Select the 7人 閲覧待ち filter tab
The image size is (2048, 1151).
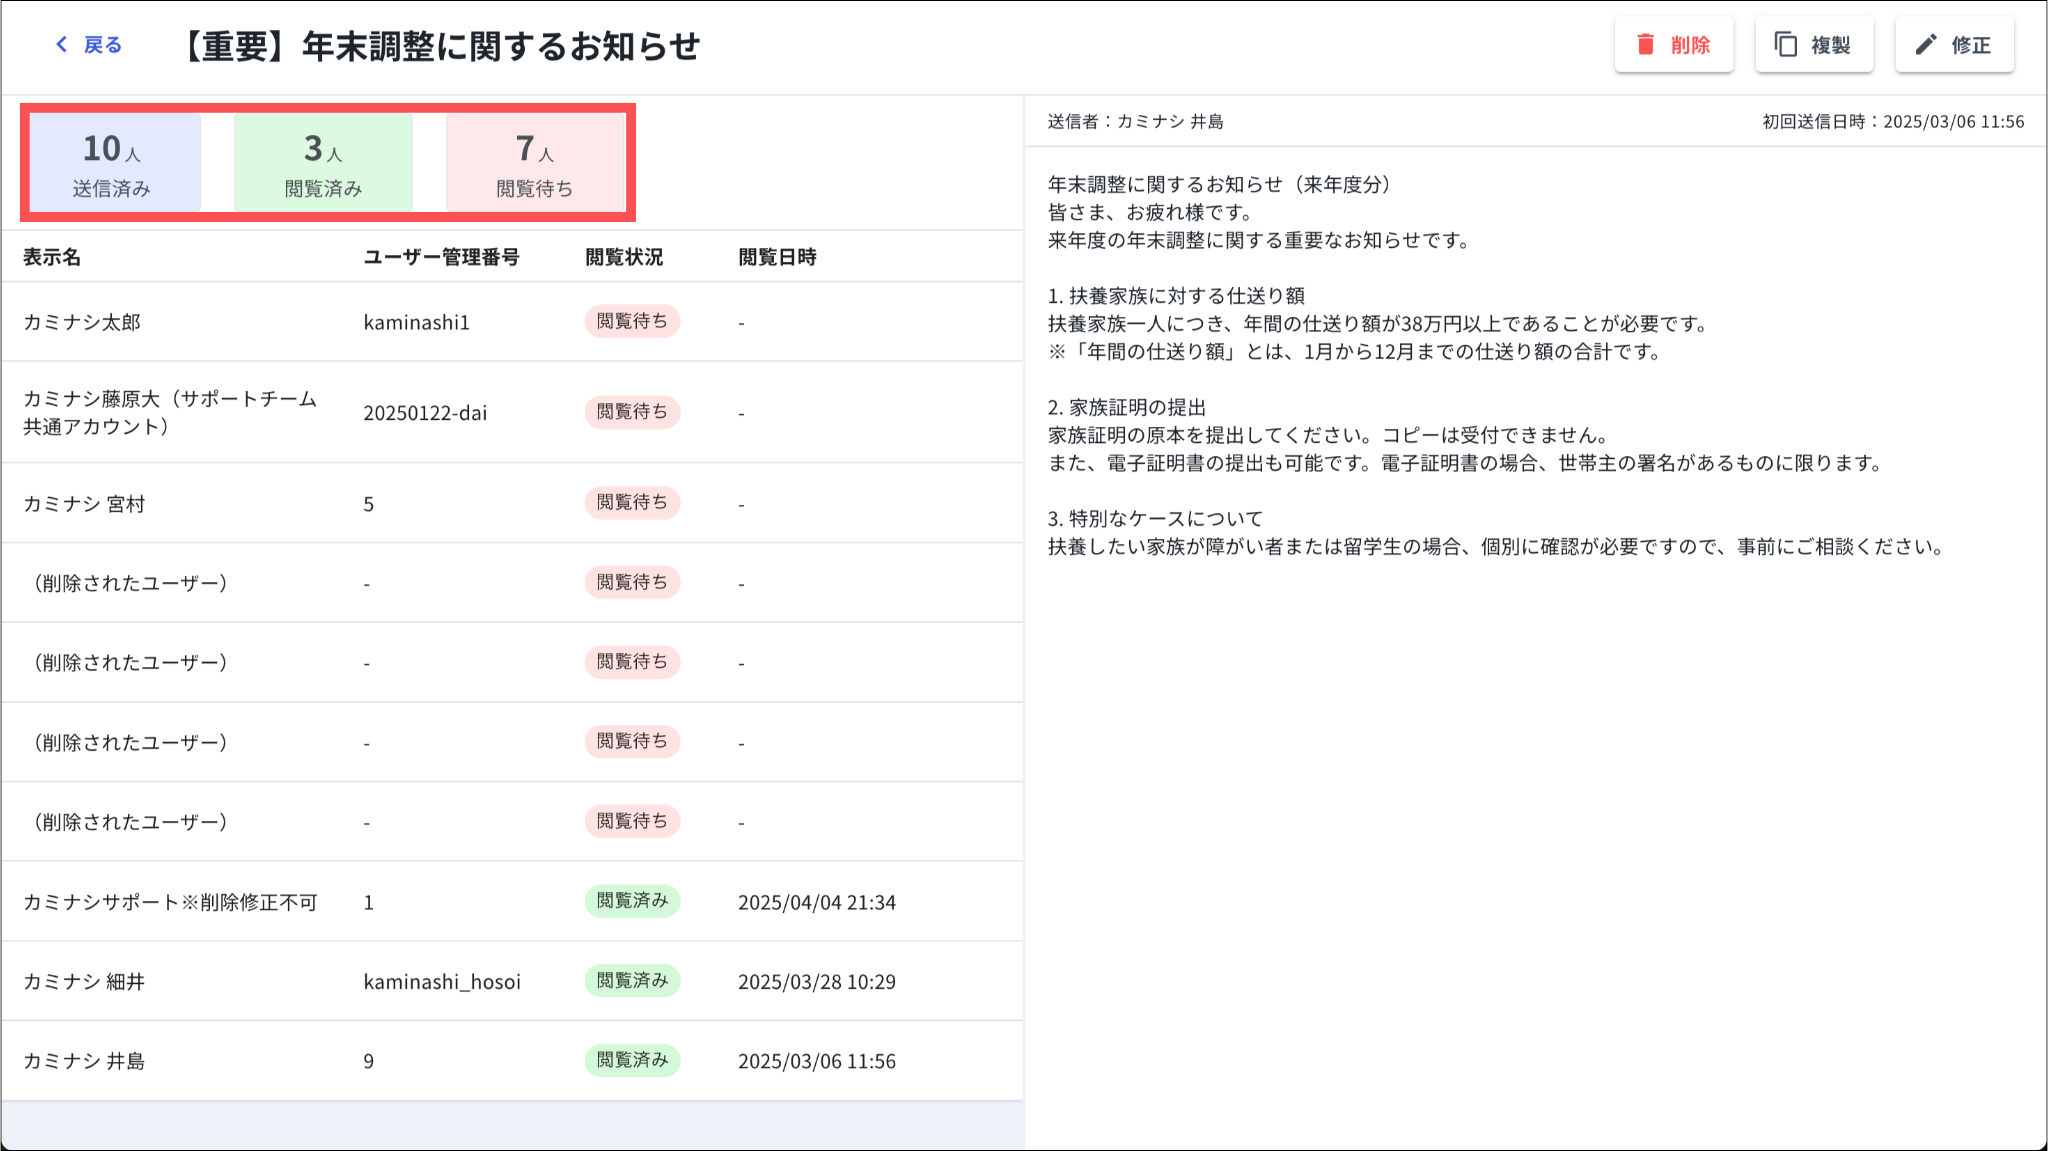point(535,163)
